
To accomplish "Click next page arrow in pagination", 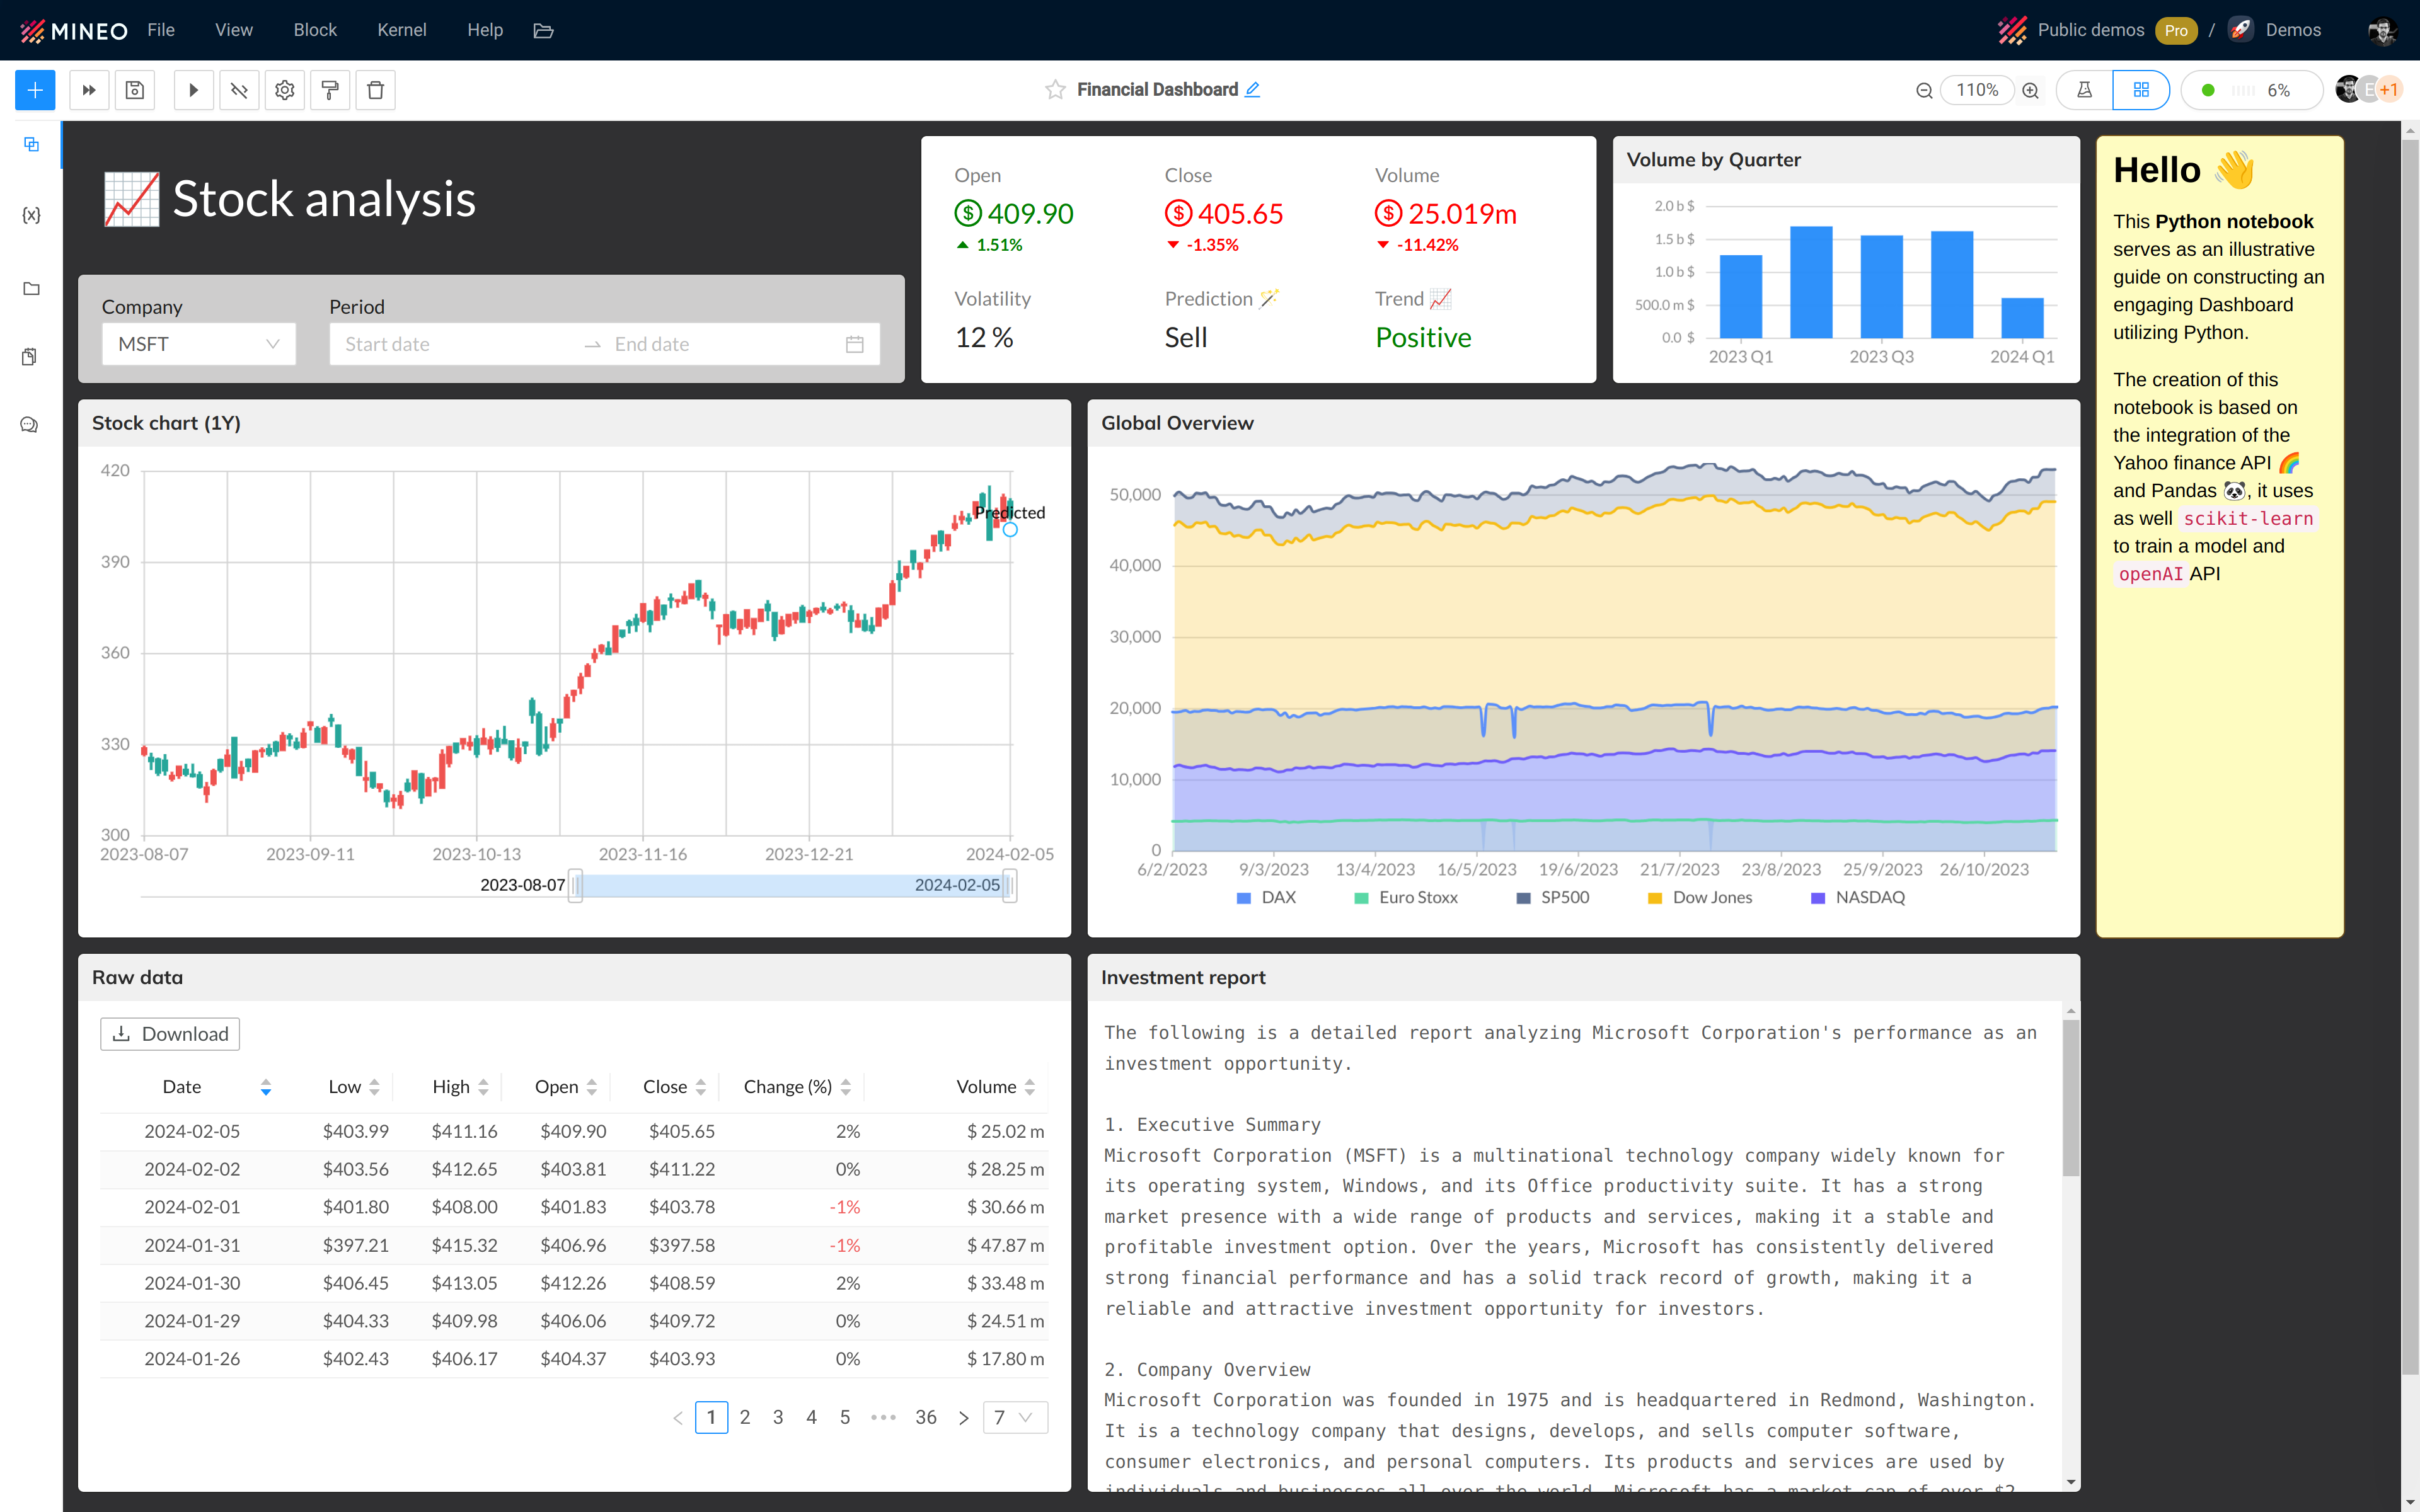I will pos(963,1418).
